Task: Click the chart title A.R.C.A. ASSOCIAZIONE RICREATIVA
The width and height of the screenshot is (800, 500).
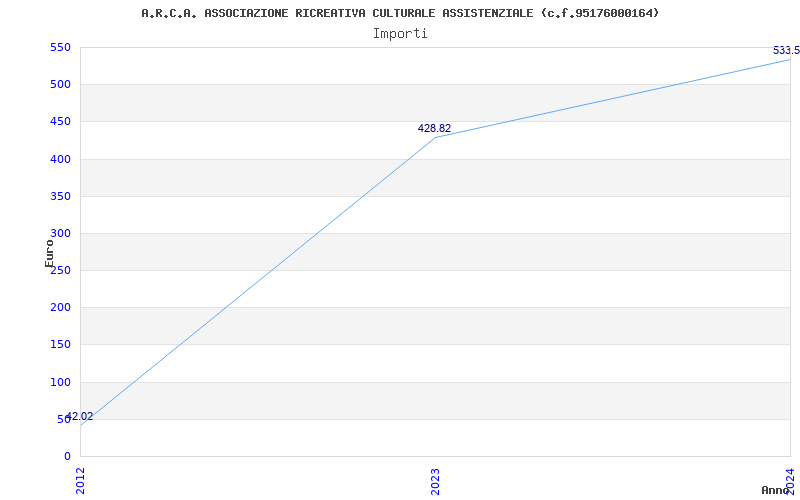Action: [400, 13]
